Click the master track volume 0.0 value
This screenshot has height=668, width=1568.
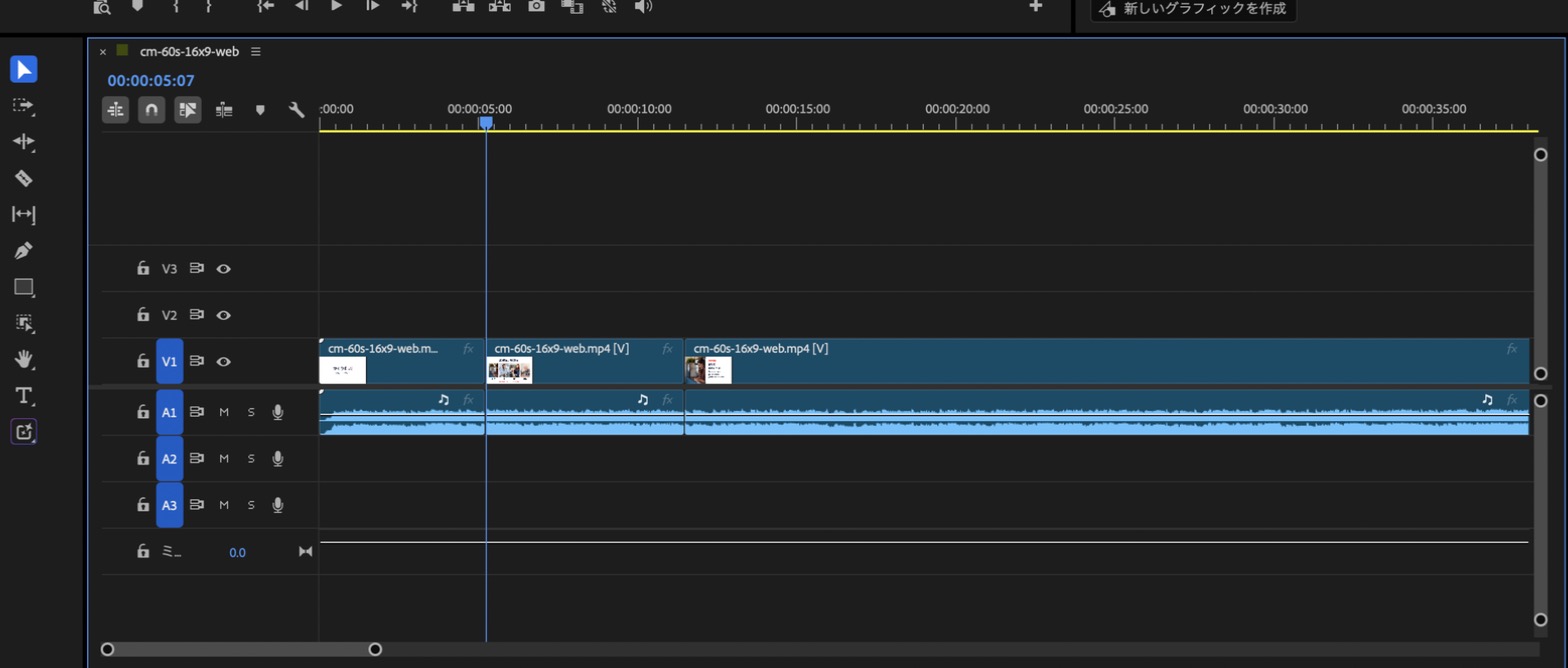[x=237, y=552]
